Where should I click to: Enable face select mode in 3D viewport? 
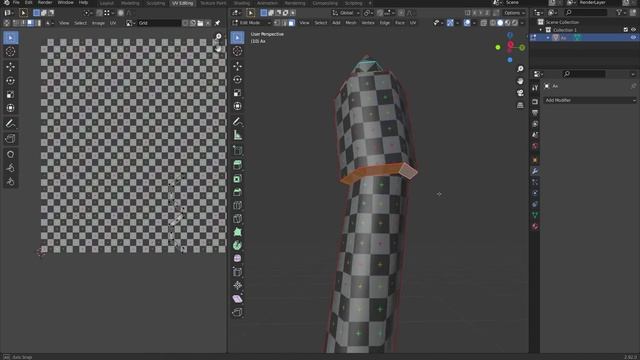[x=291, y=23]
